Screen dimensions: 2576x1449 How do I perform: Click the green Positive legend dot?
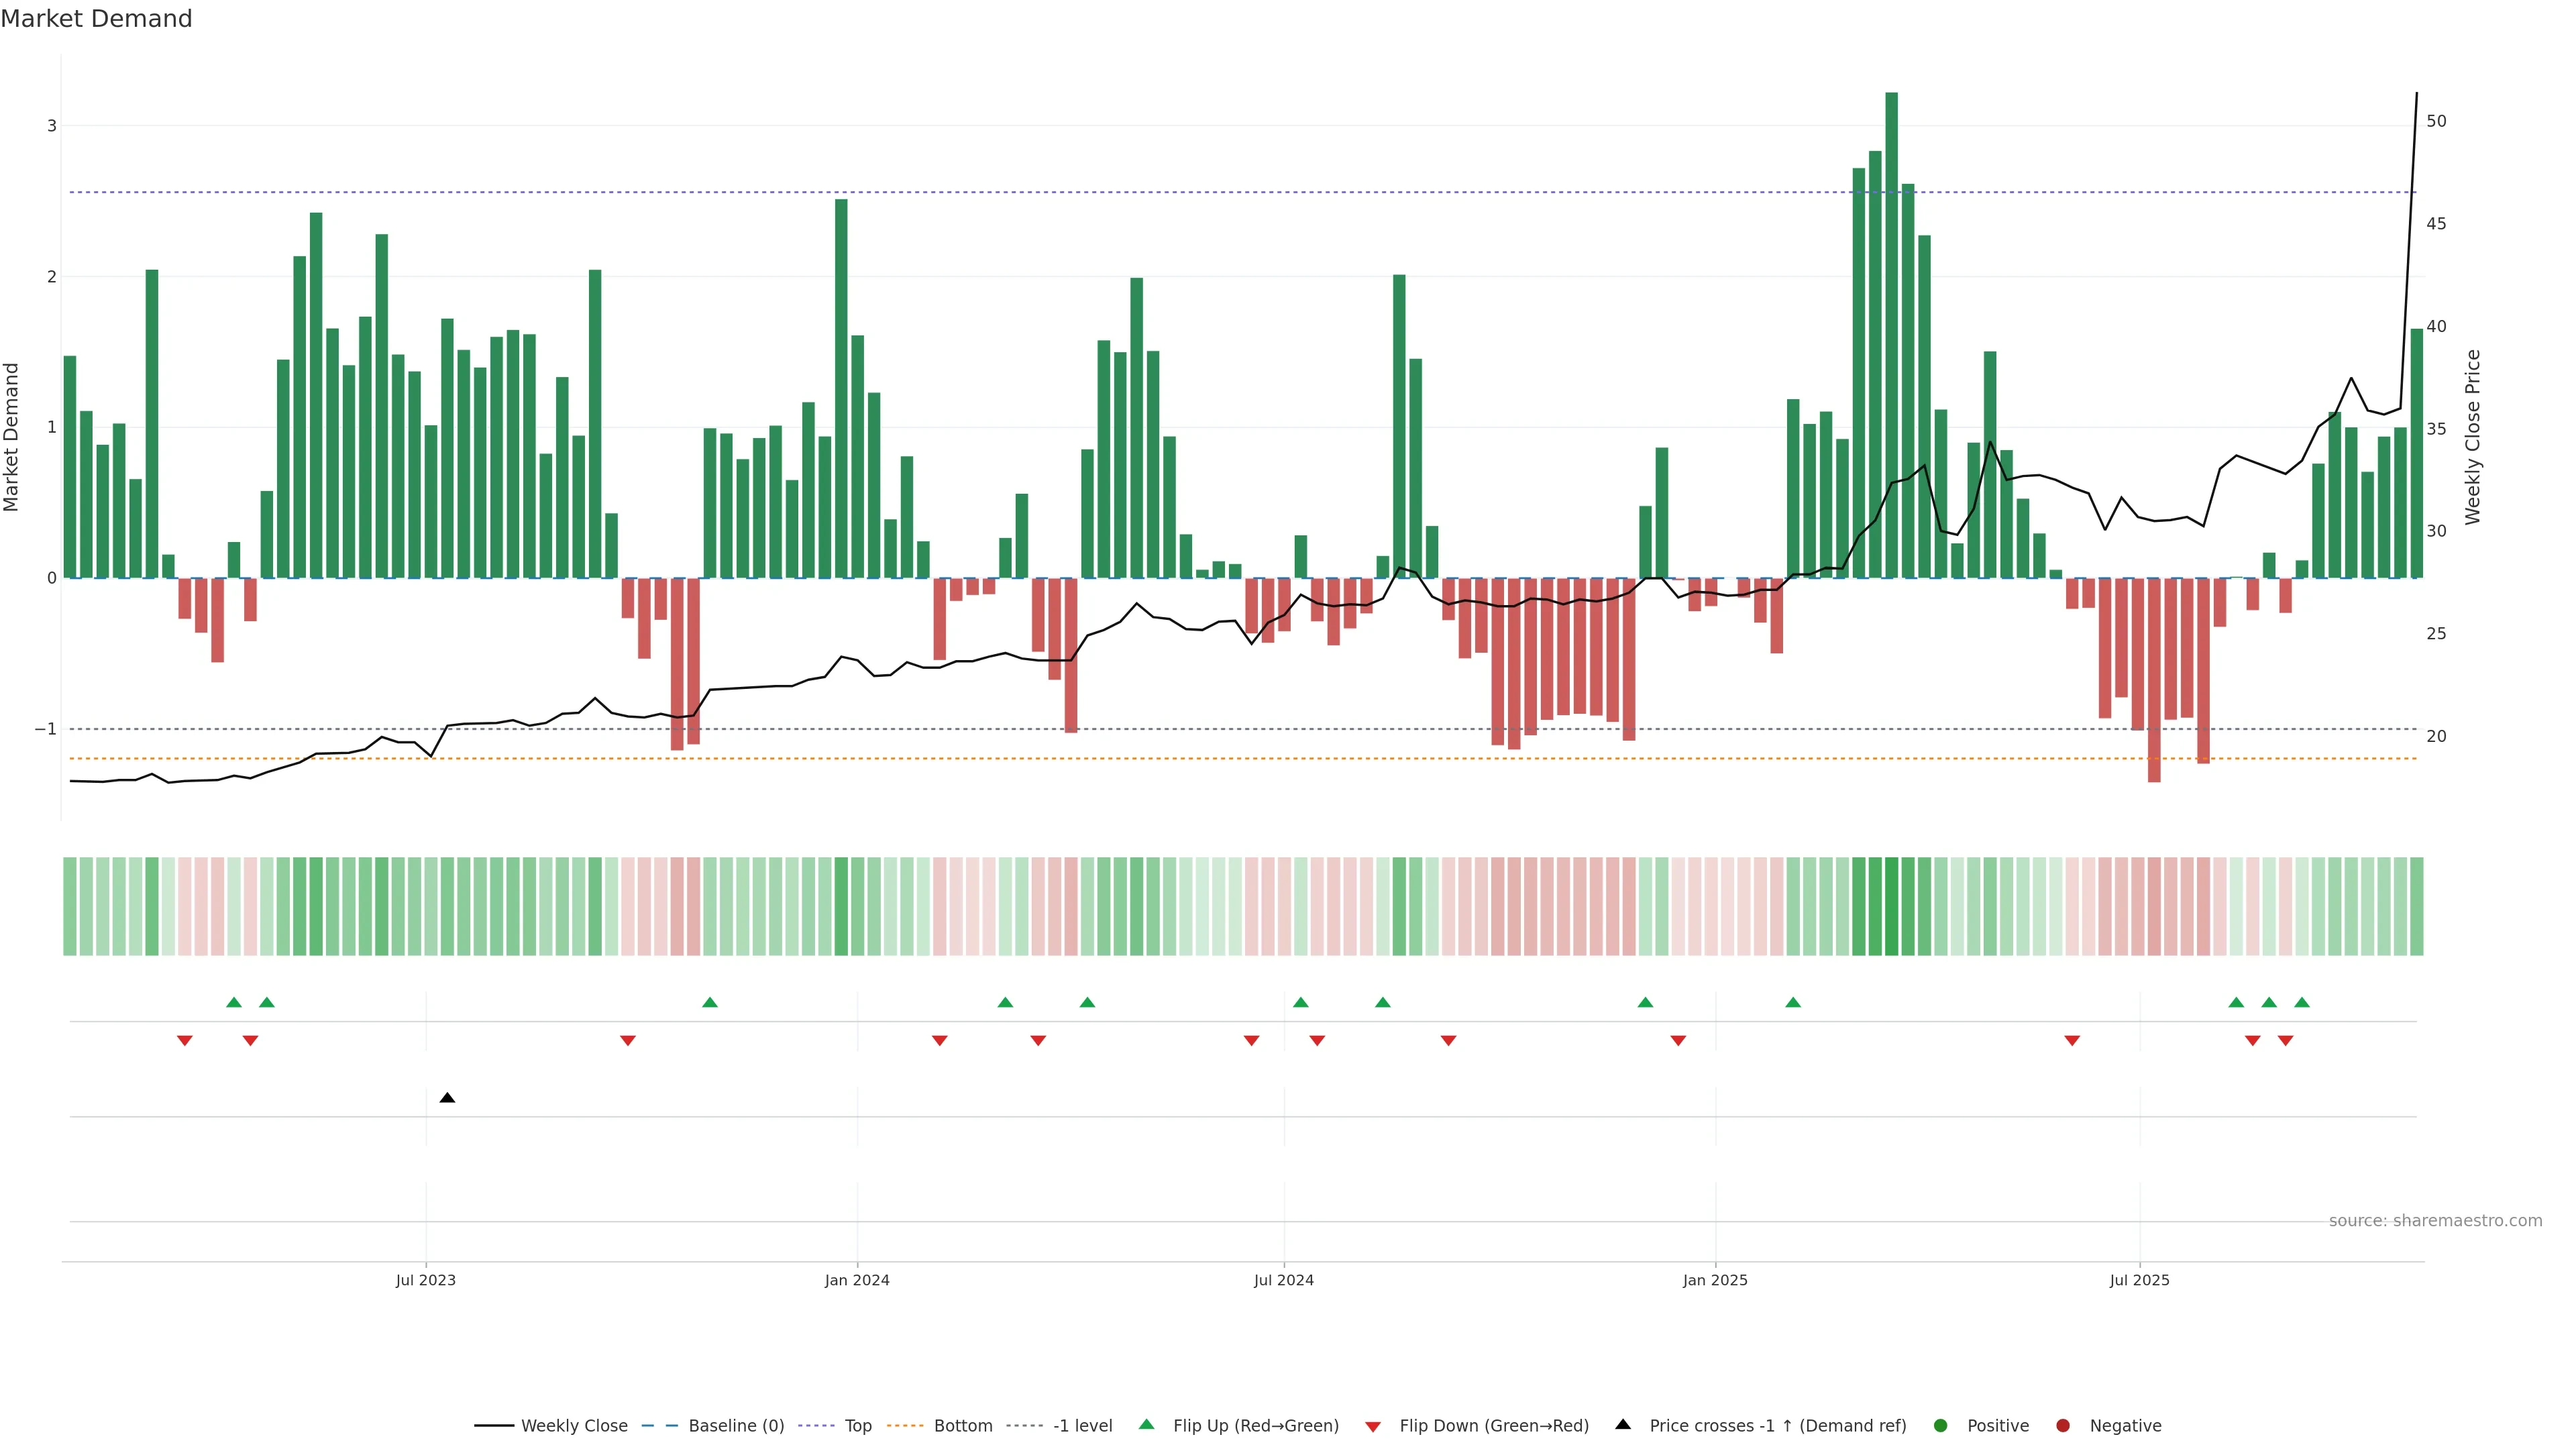(1940, 1425)
